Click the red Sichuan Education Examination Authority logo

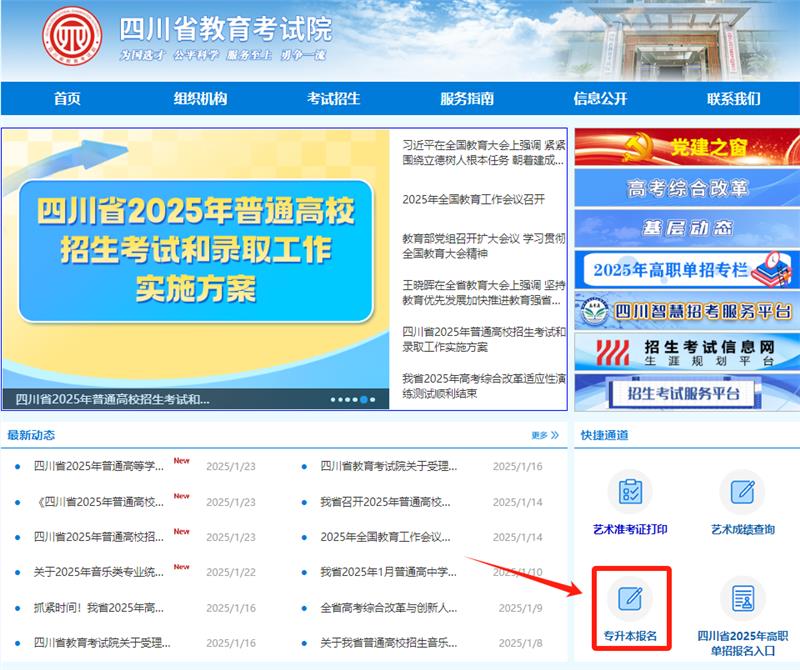pos(72,36)
